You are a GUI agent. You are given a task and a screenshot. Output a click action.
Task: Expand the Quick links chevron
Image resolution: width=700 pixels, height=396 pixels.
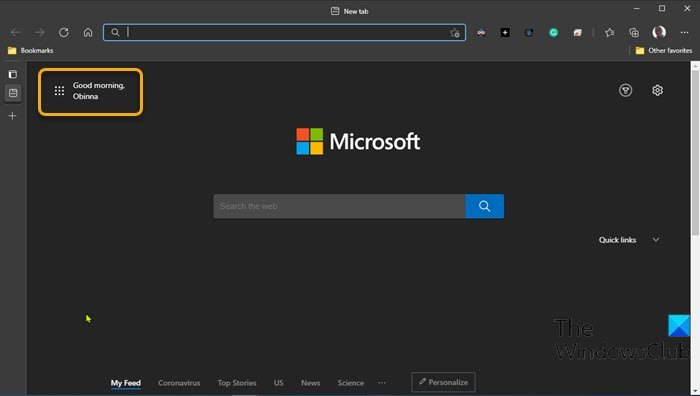tap(656, 240)
